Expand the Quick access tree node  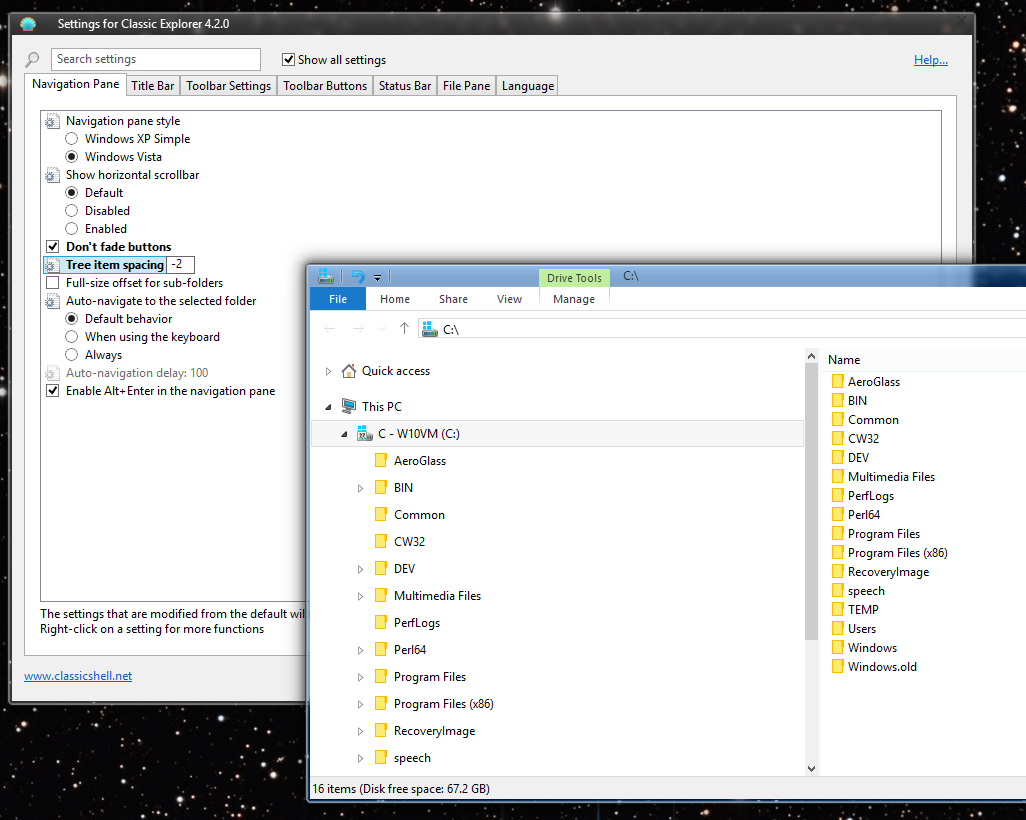(x=328, y=372)
